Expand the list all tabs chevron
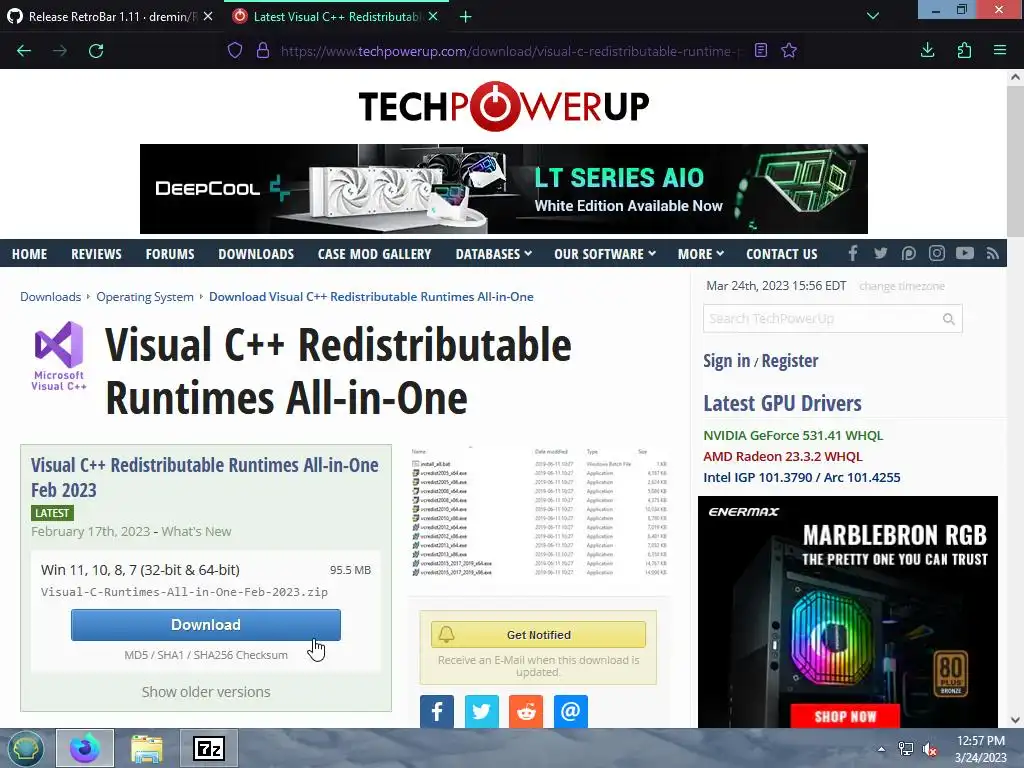The height and width of the screenshot is (768, 1024). click(872, 16)
